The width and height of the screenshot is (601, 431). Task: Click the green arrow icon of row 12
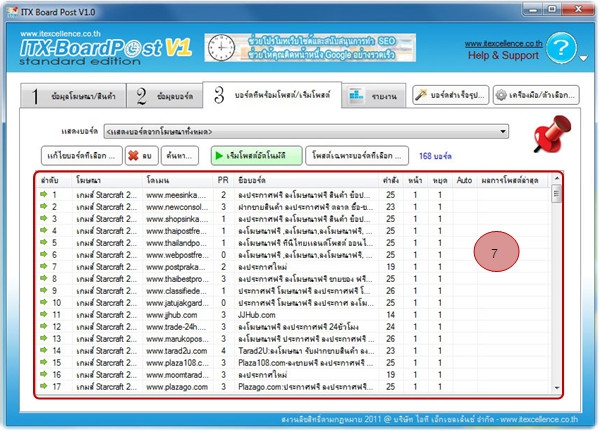tap(44, 326)
